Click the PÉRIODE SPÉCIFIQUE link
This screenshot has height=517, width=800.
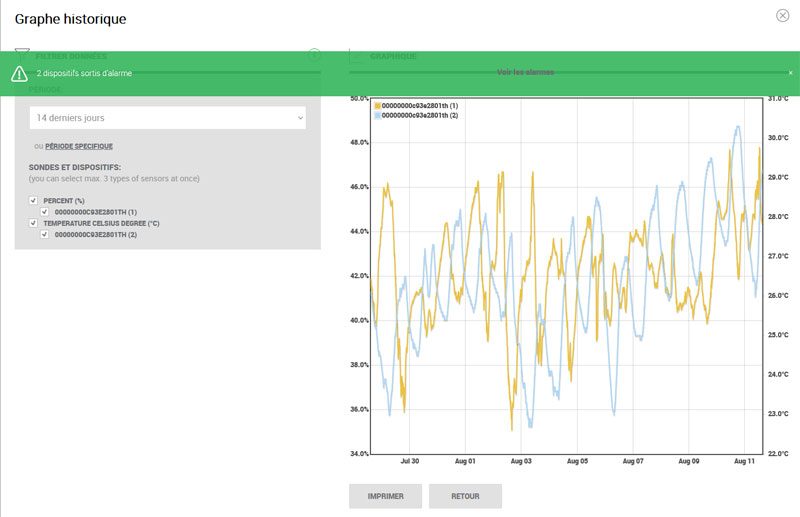click(x=79, y=146)
